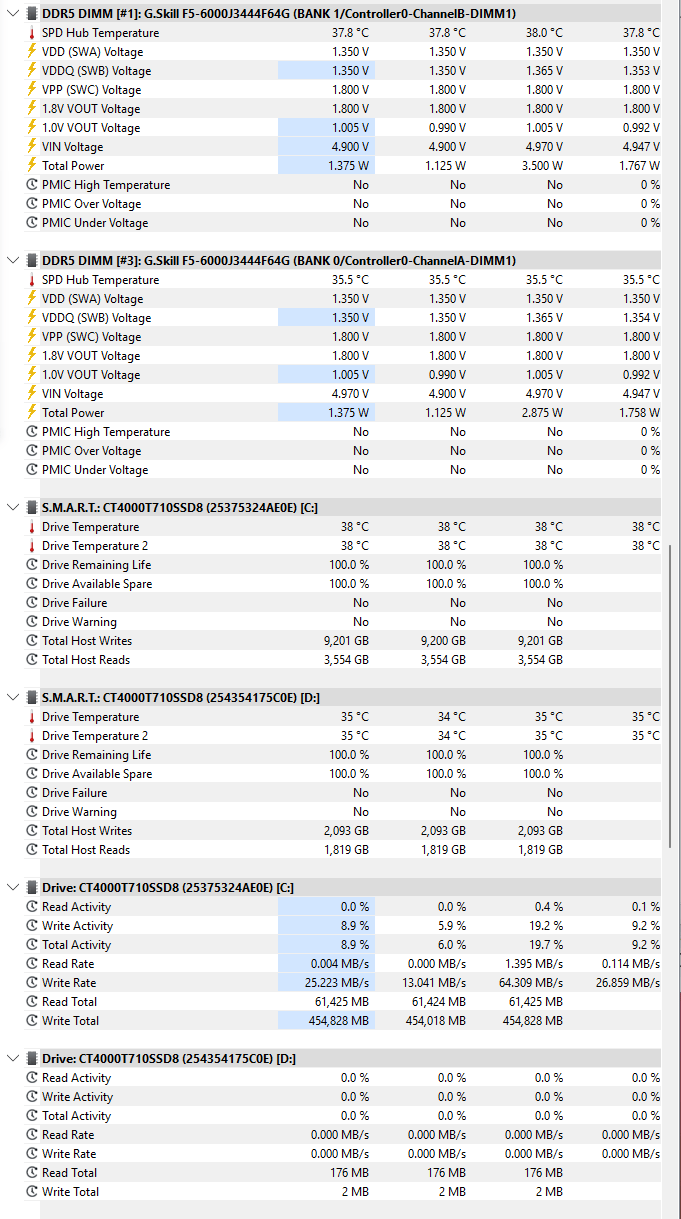Click thermometer icon for C: Drive Temperature 2
This screenshot has height=1219, width=681.
tap(32, 546)
